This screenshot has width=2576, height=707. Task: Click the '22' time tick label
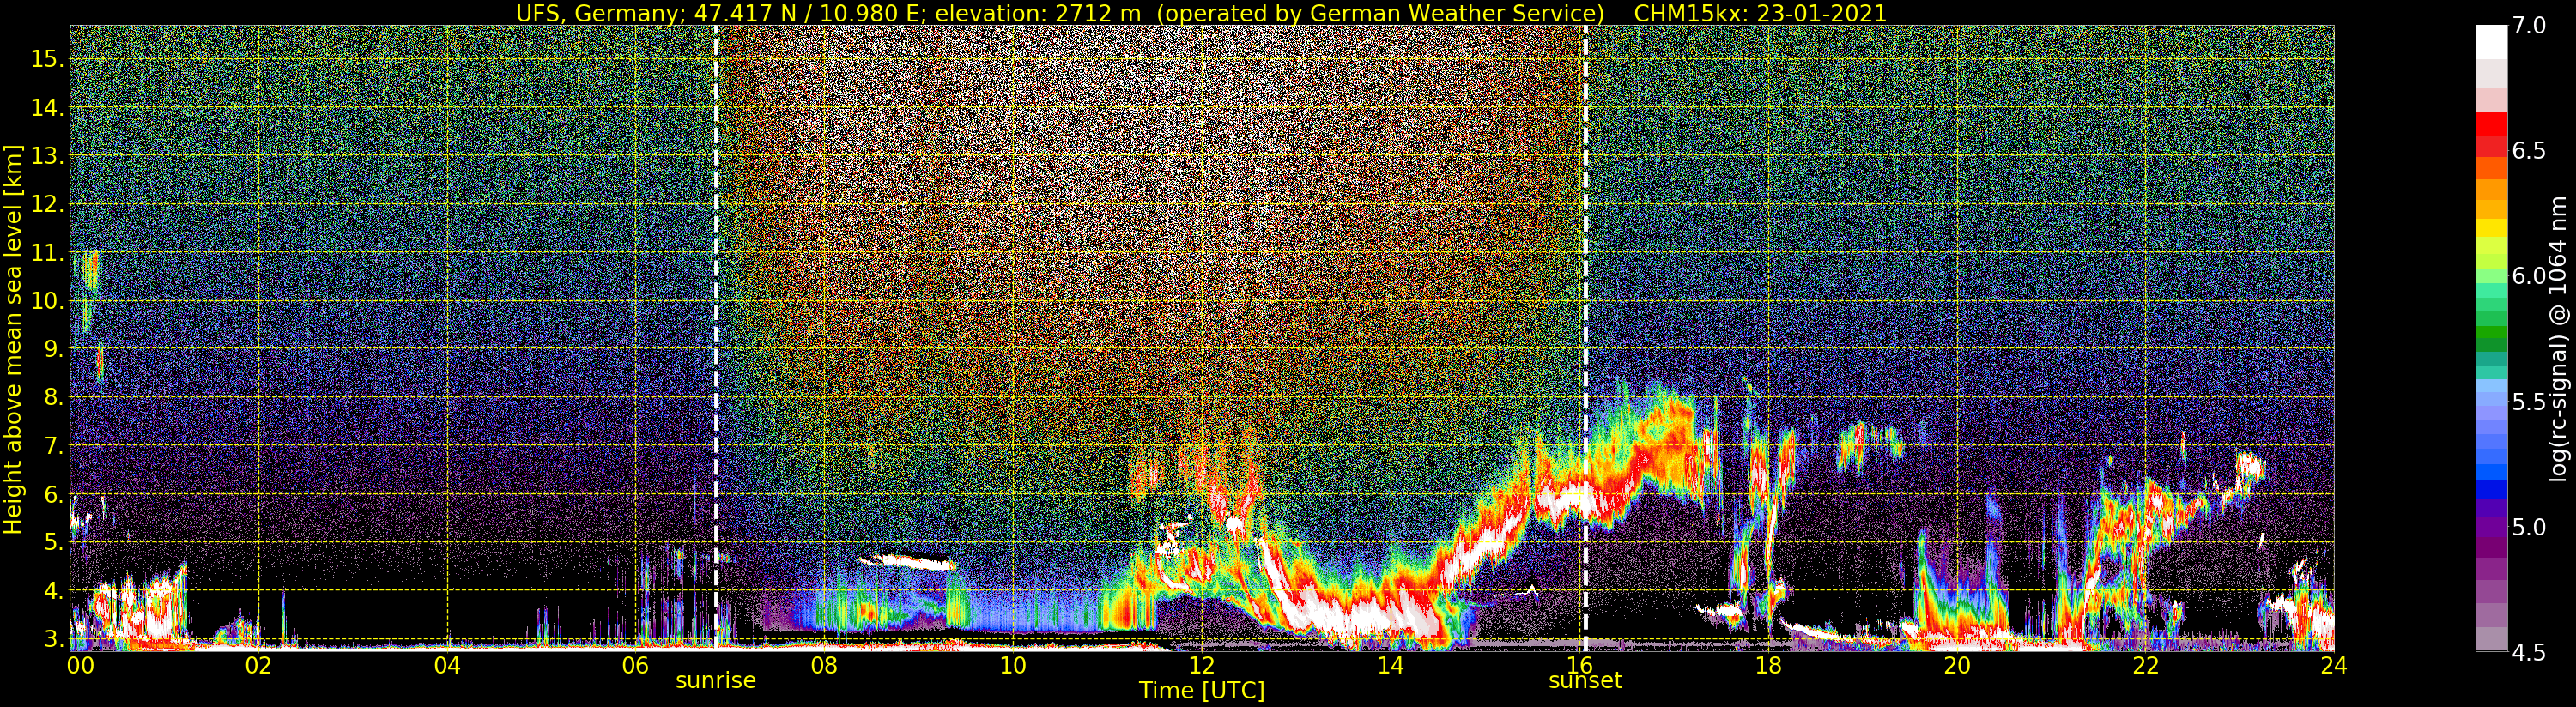pyautogui.click(x=2145, y=665)
